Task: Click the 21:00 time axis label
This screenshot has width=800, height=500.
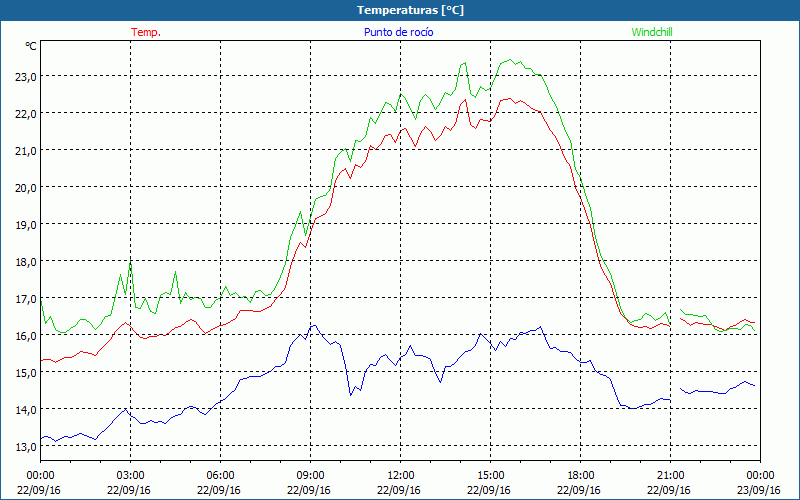Action: pyautogui.click(x=670, y=476)
